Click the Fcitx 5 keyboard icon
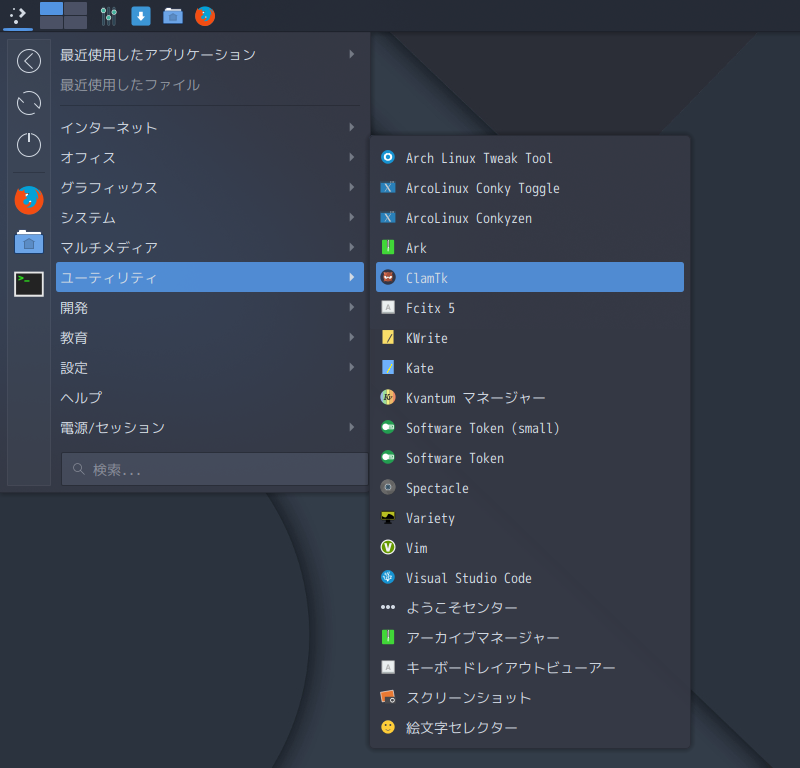The height and width of the screenshot is (768, 800). click(x=388, y=307)
